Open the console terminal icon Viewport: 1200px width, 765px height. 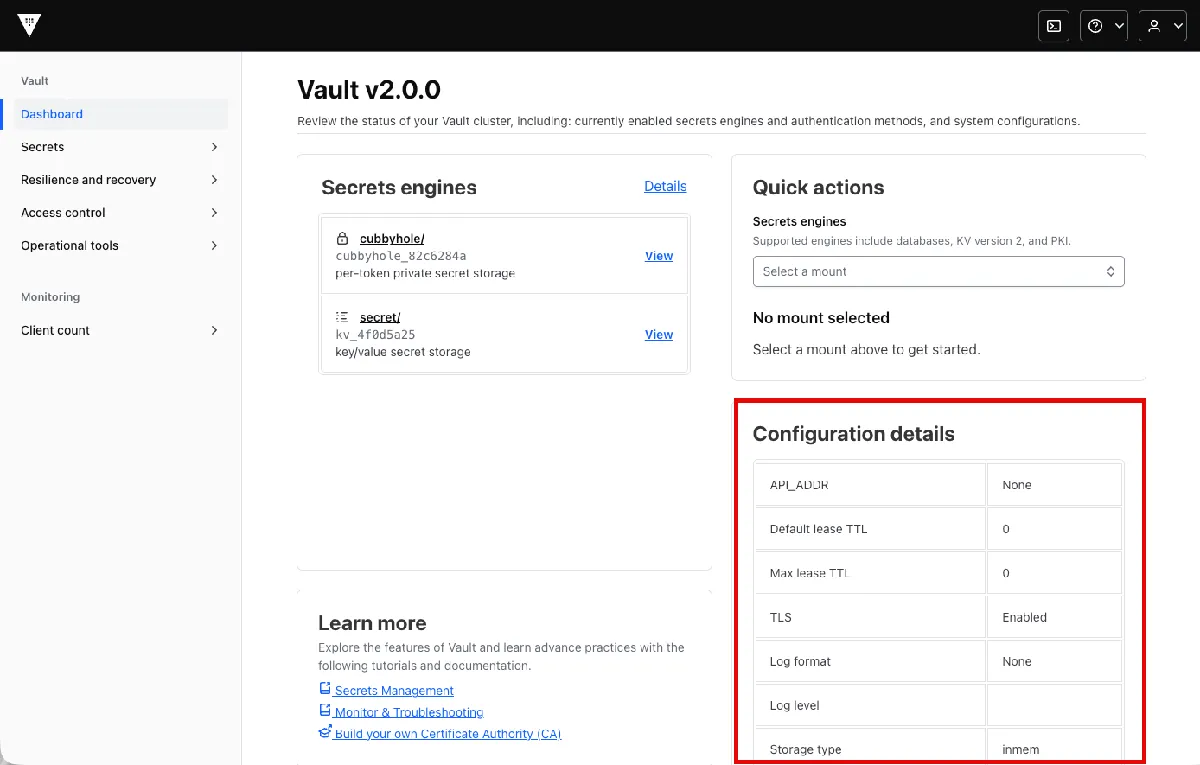pos(1054,26)
